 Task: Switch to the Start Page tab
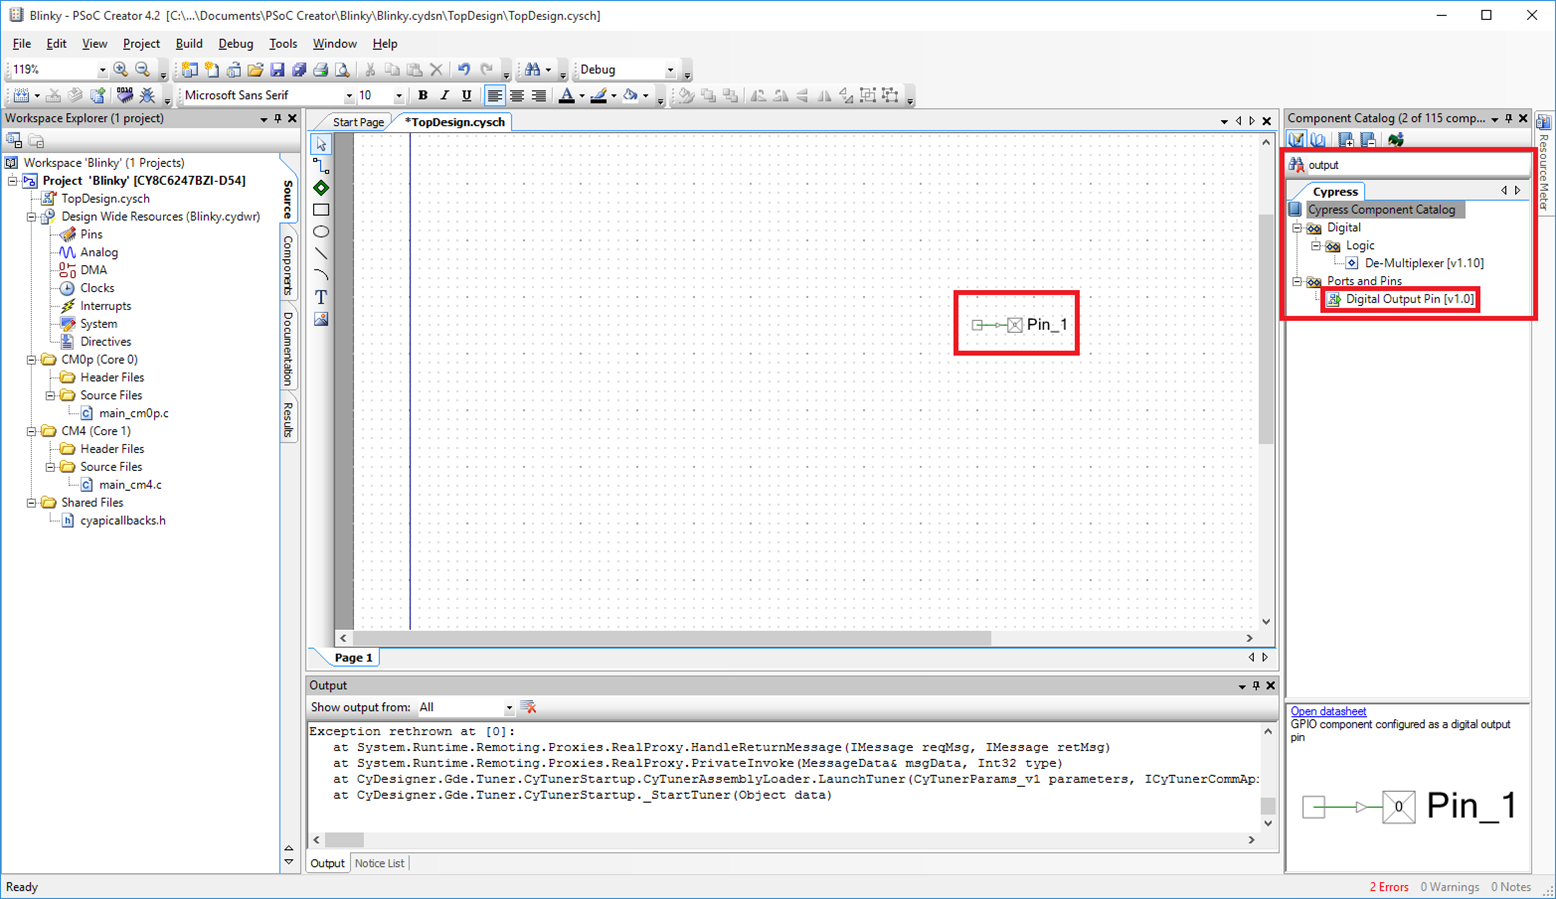point(358,122)
